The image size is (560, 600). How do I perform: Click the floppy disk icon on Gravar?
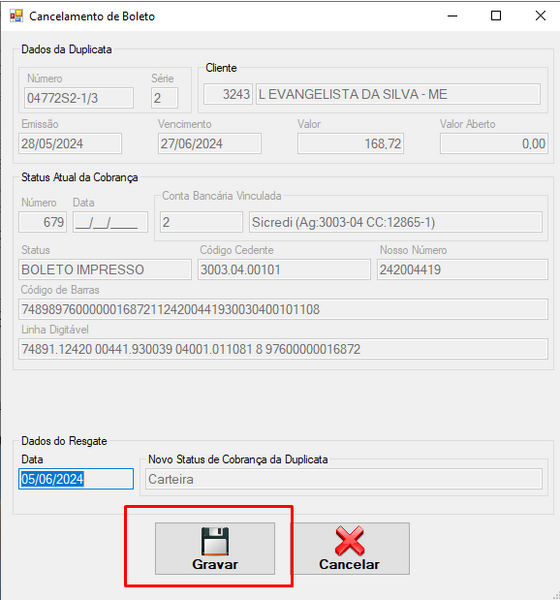pyautogui.click(x=215, y=541)
